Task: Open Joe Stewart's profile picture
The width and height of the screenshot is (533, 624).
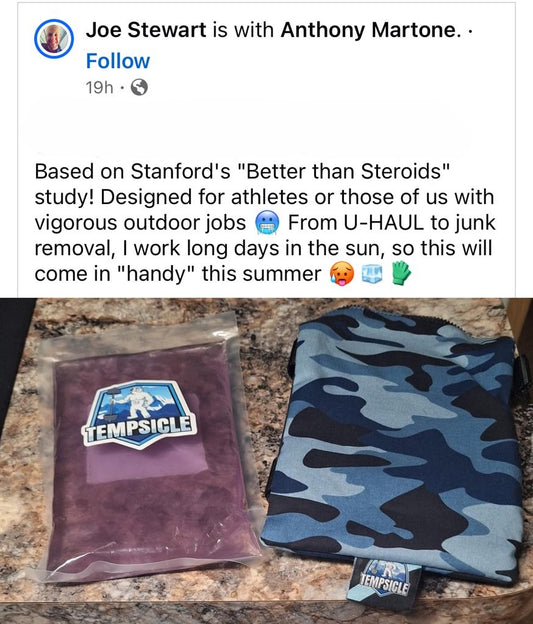Action: [x=54, y=39]
